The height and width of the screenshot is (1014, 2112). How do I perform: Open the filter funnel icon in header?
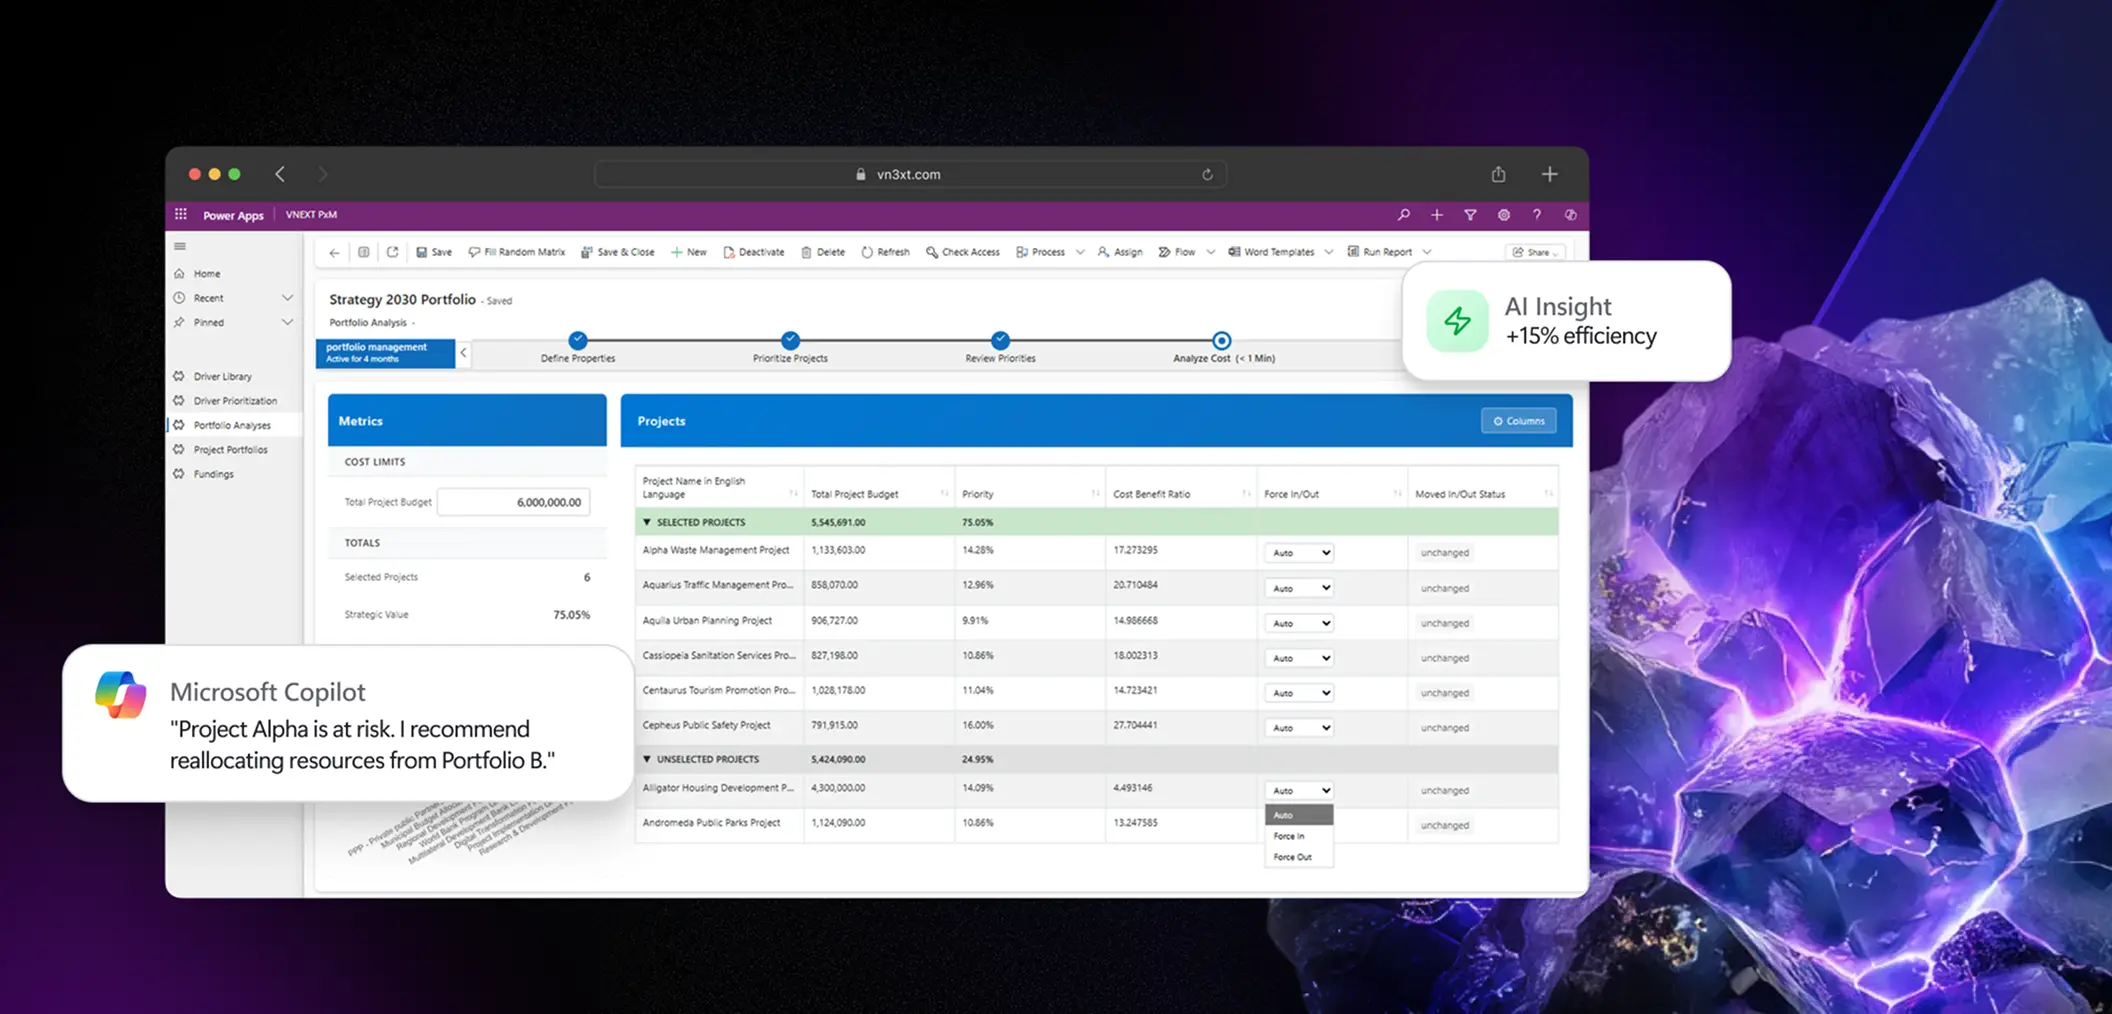coord(1470,215)
